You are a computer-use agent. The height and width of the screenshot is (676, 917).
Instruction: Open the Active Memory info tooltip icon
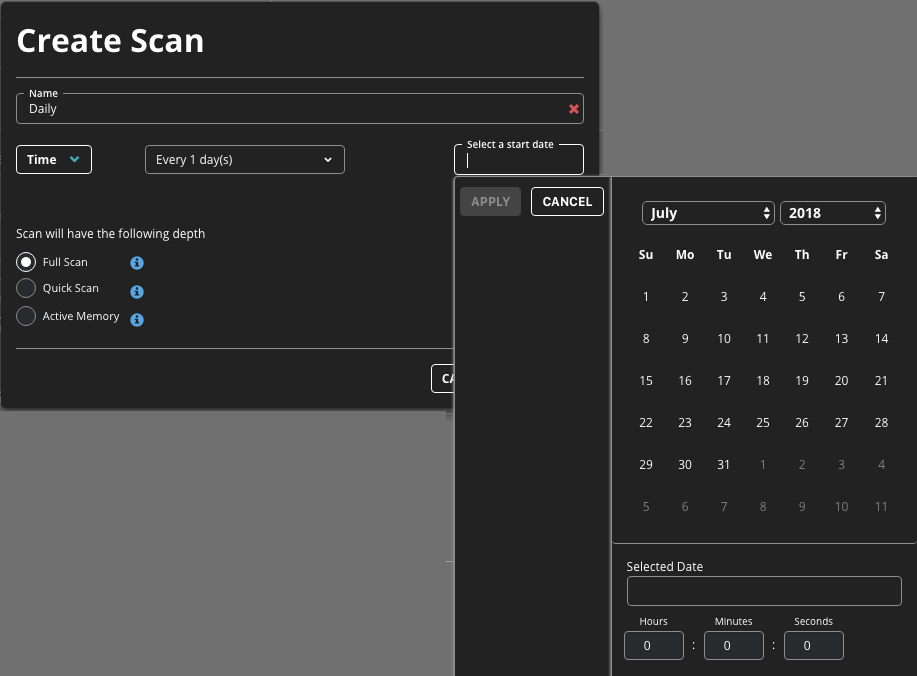[x=137, y=320]
